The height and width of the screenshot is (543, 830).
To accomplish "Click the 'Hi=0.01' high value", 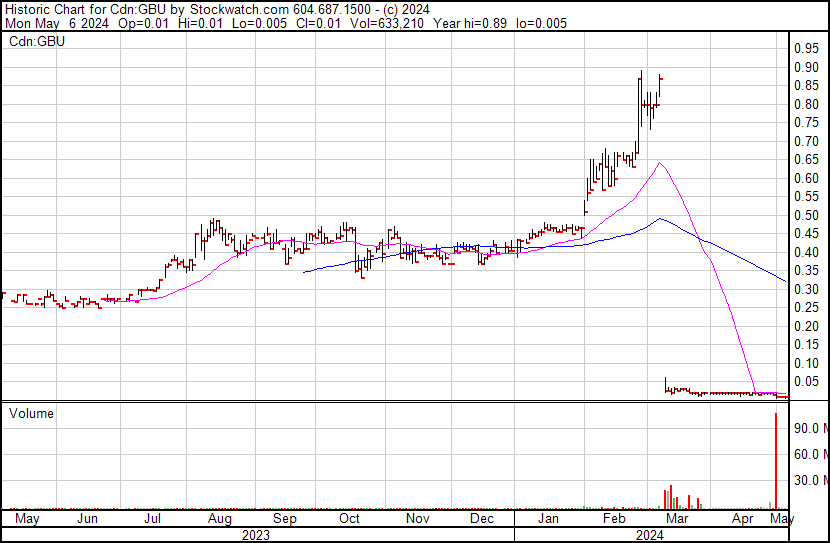I will click(200, 23).
